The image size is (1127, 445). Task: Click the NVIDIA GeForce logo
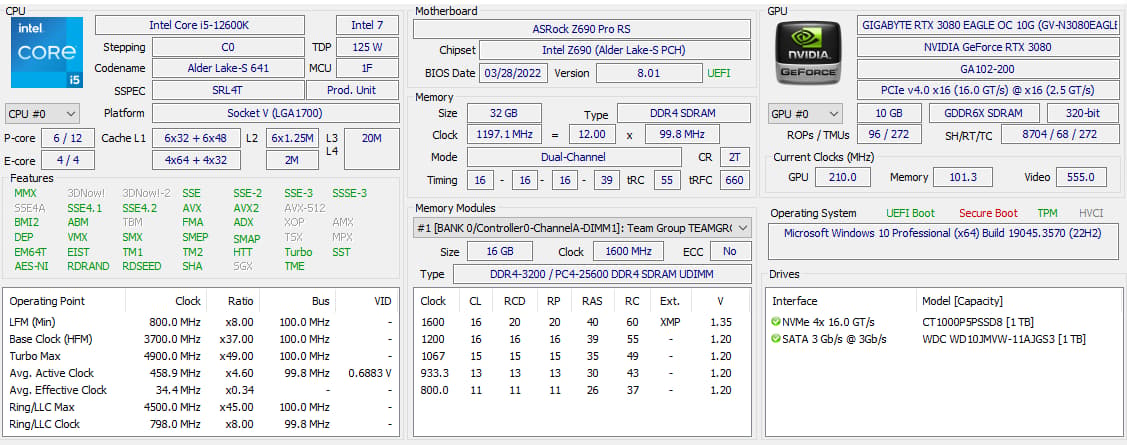tap(809, 52)
